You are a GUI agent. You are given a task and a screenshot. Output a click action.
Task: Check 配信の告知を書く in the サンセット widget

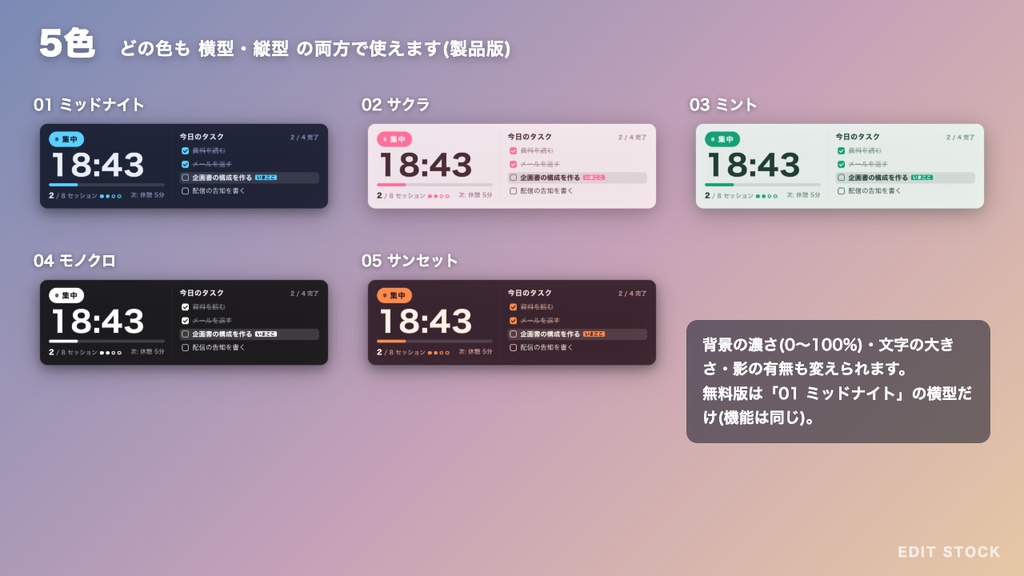(x=513, y=347)
